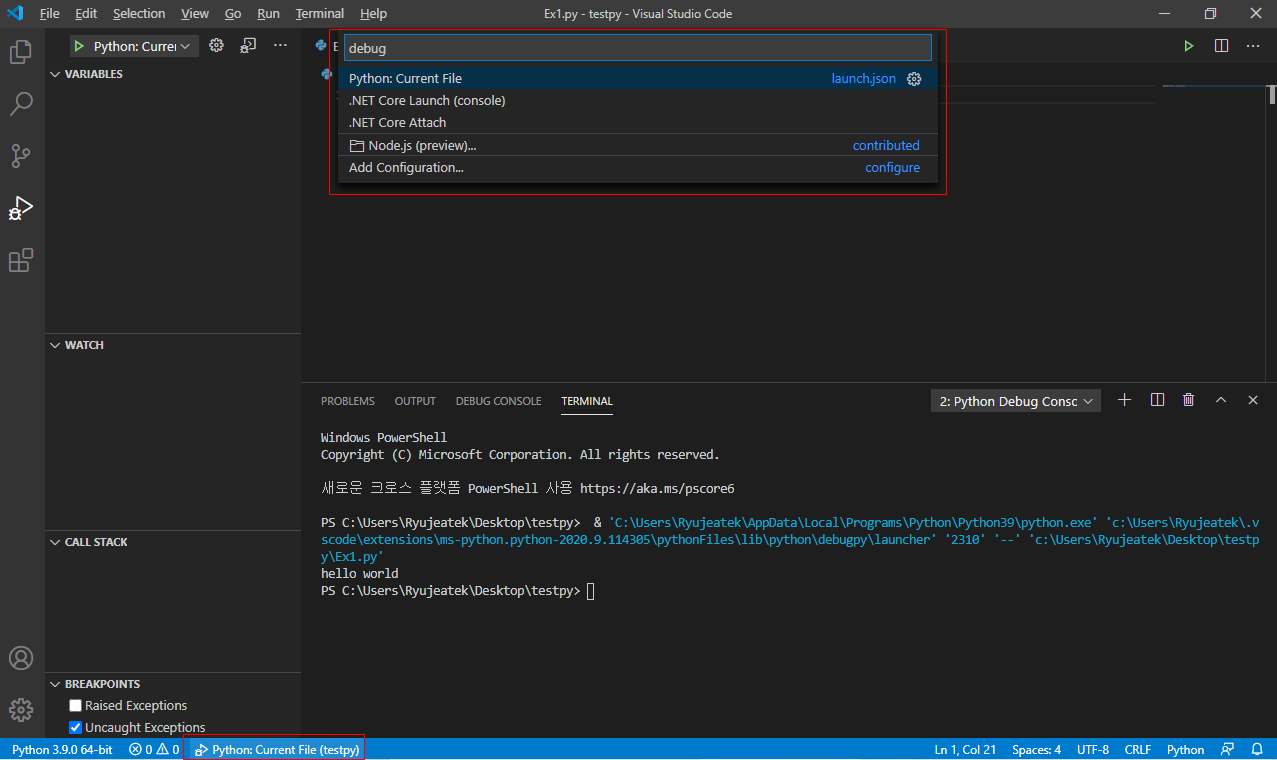1277x760 pixels.
Task: Open the Explorer view in activity bar
Action: [x=21, y=52]
